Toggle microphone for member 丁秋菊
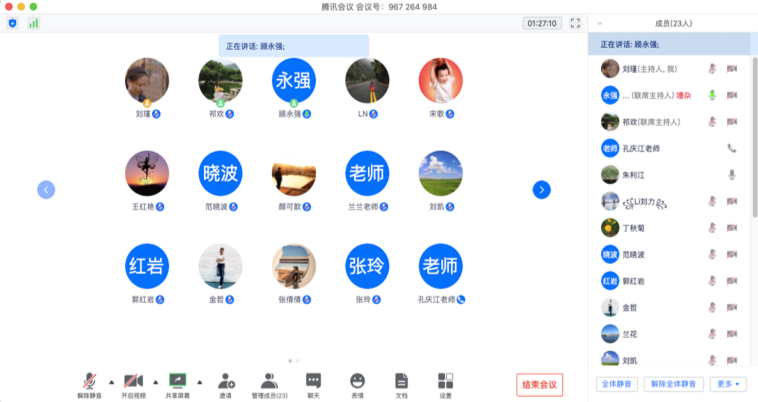Viewport: 758px width, 402px height. (713, 228)
